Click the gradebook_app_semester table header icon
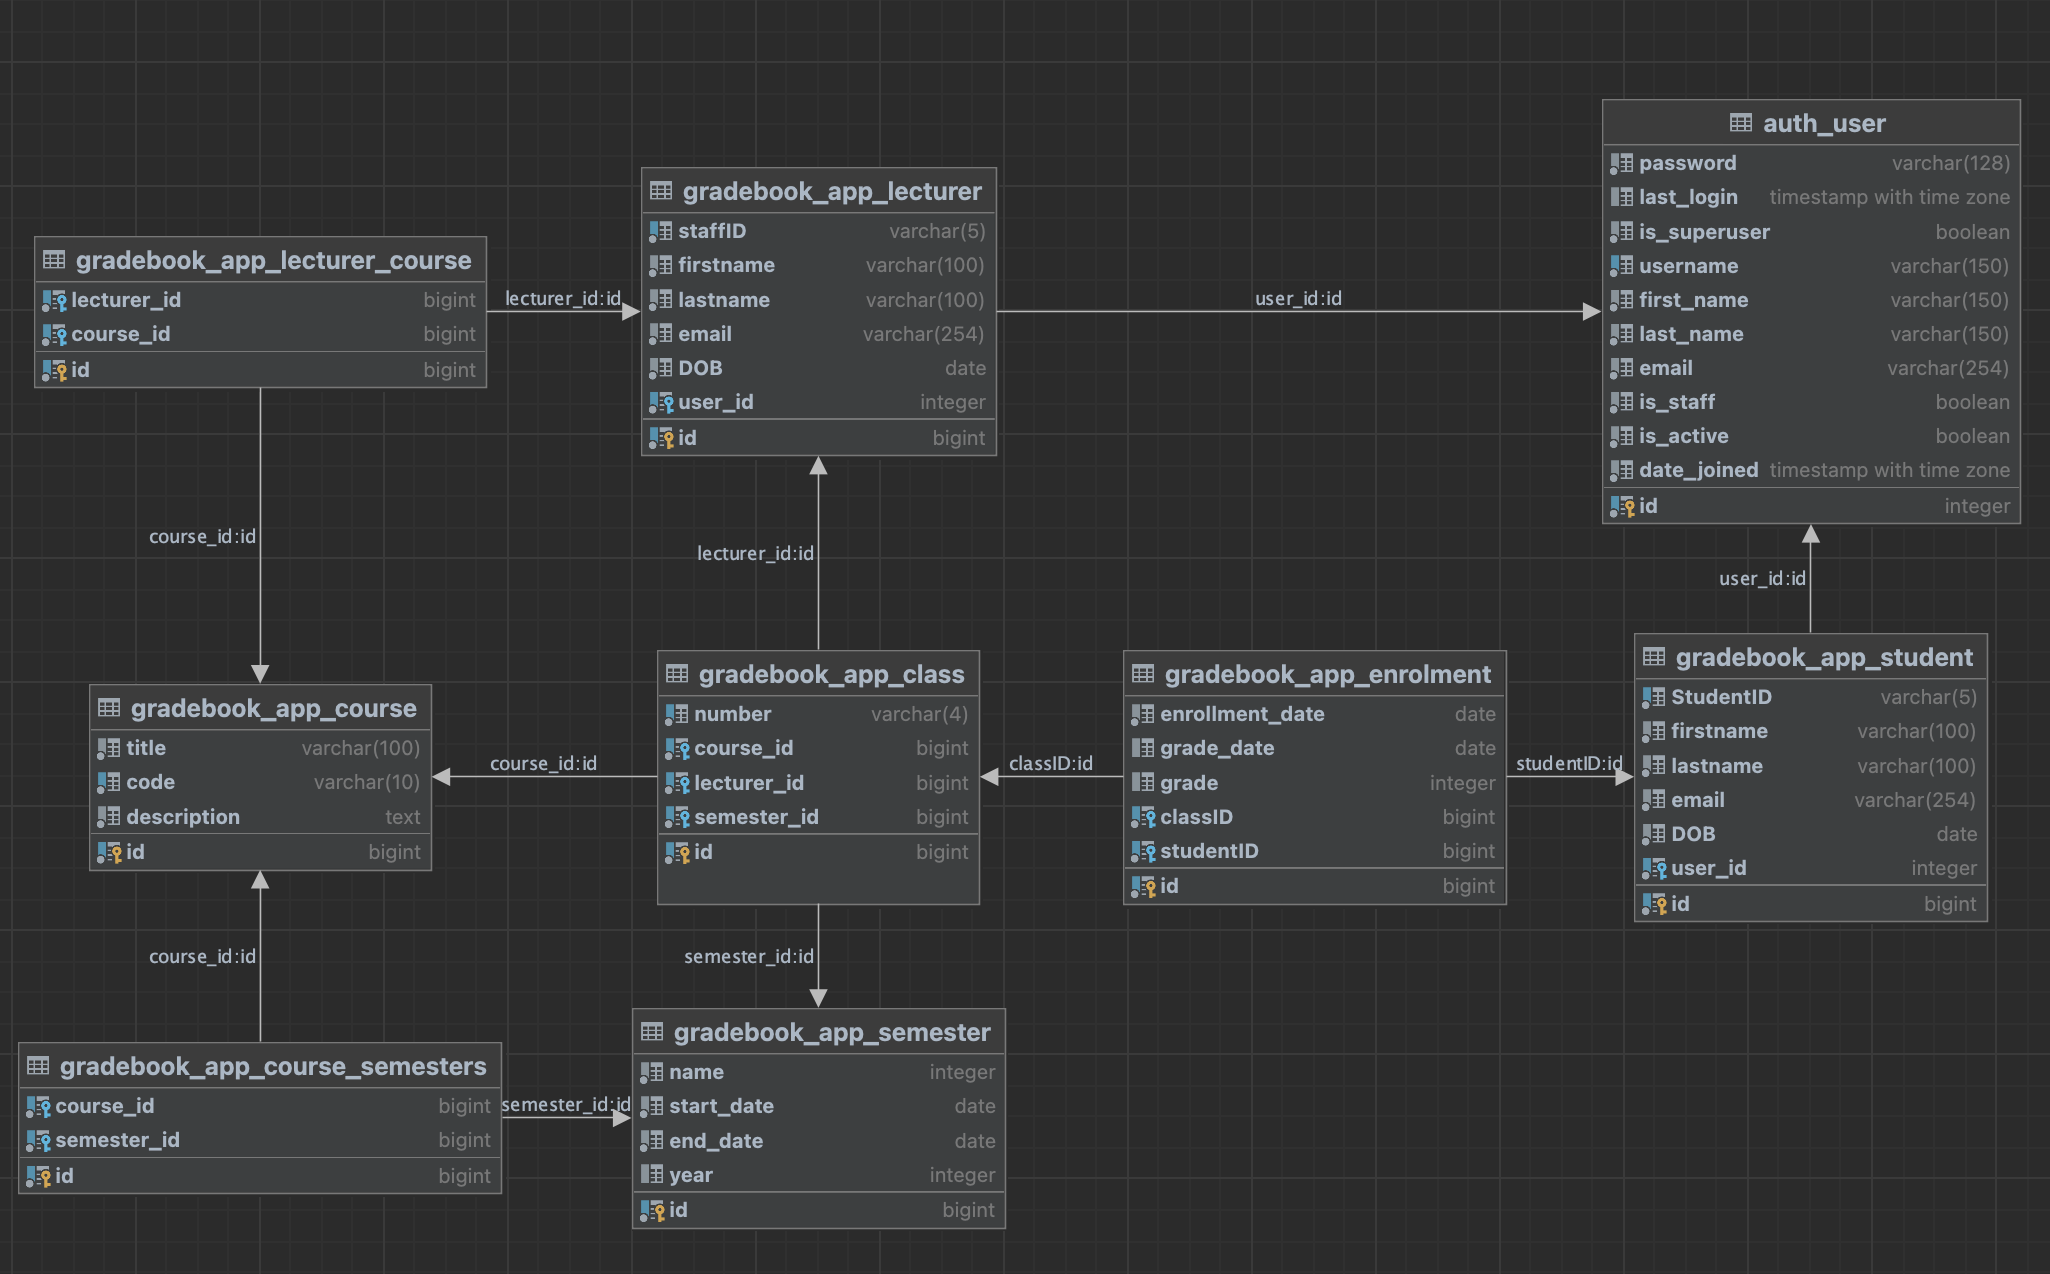 652,1032
